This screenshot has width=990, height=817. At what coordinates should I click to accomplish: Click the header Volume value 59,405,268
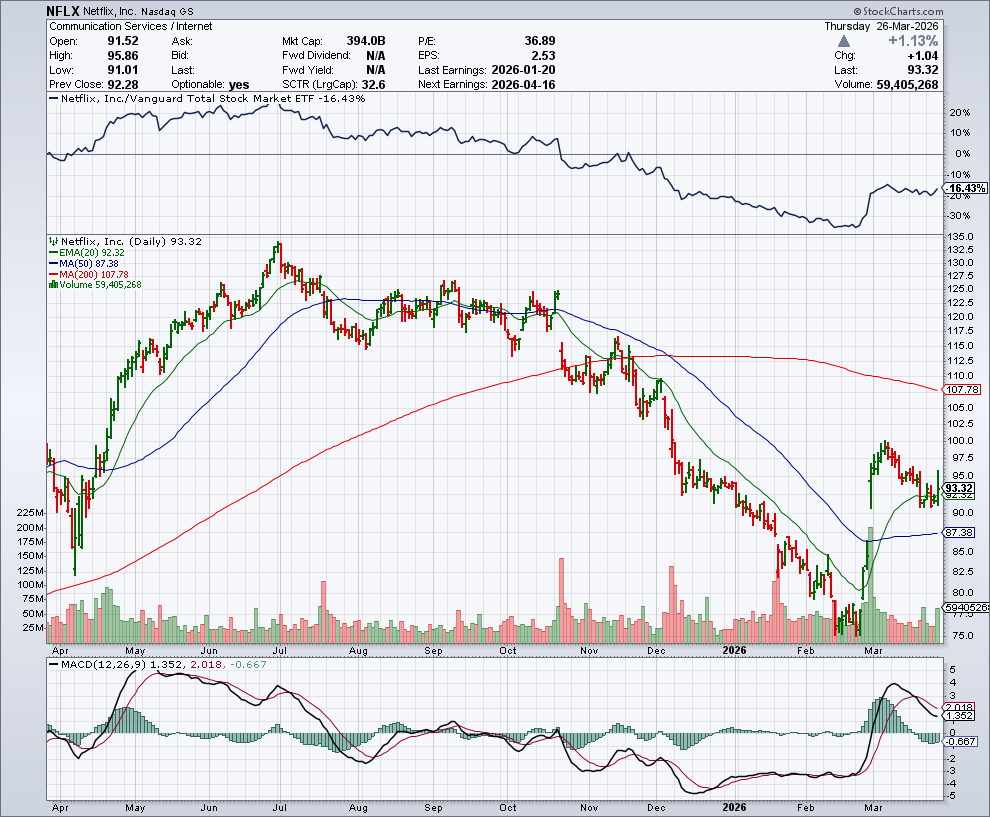[907, 85]
